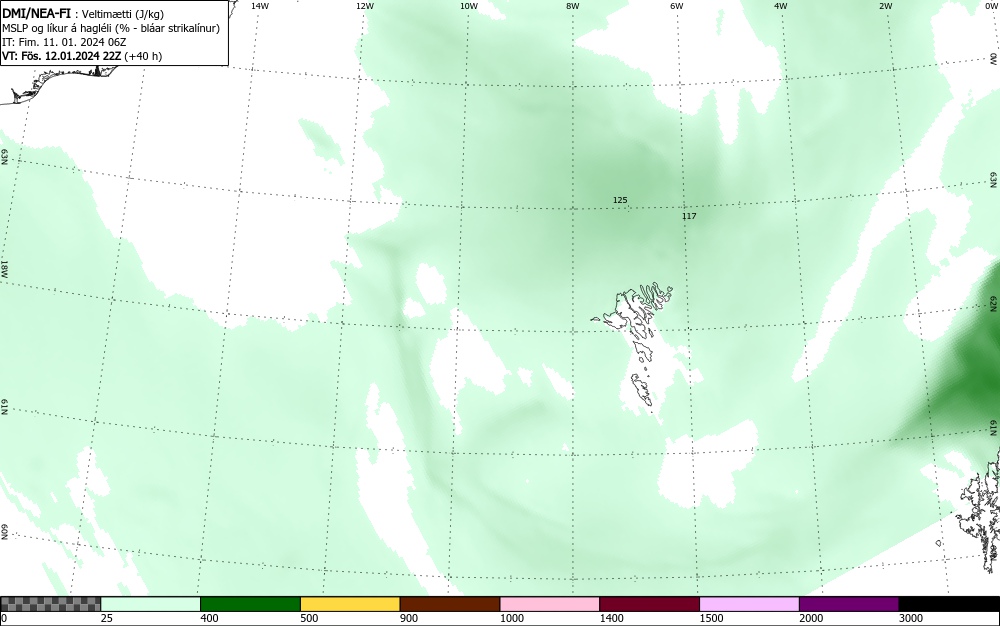Viewport: 1000px width, 626px height.
Task: Click the 12W longitude label
Action: 365,6
